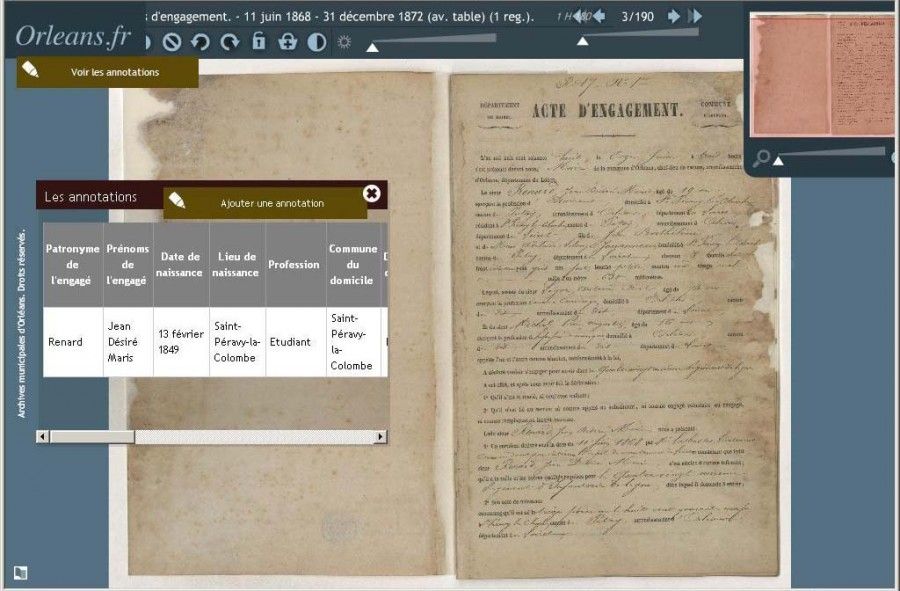Click the document overview thumbnail

(x=822, y=75)
